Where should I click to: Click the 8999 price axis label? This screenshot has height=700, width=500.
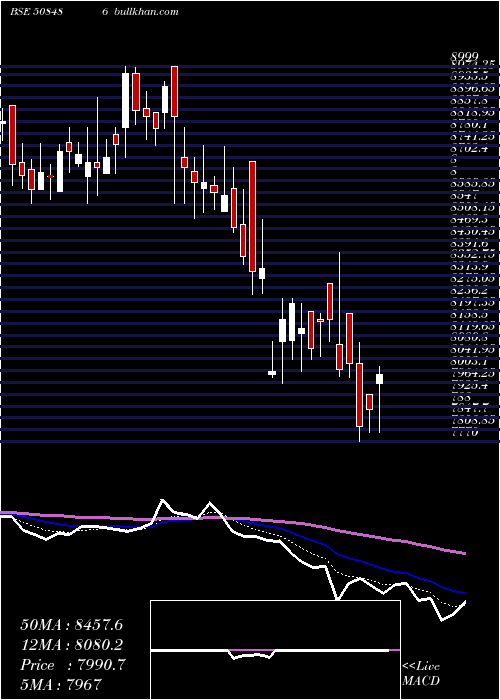(465, 56)
